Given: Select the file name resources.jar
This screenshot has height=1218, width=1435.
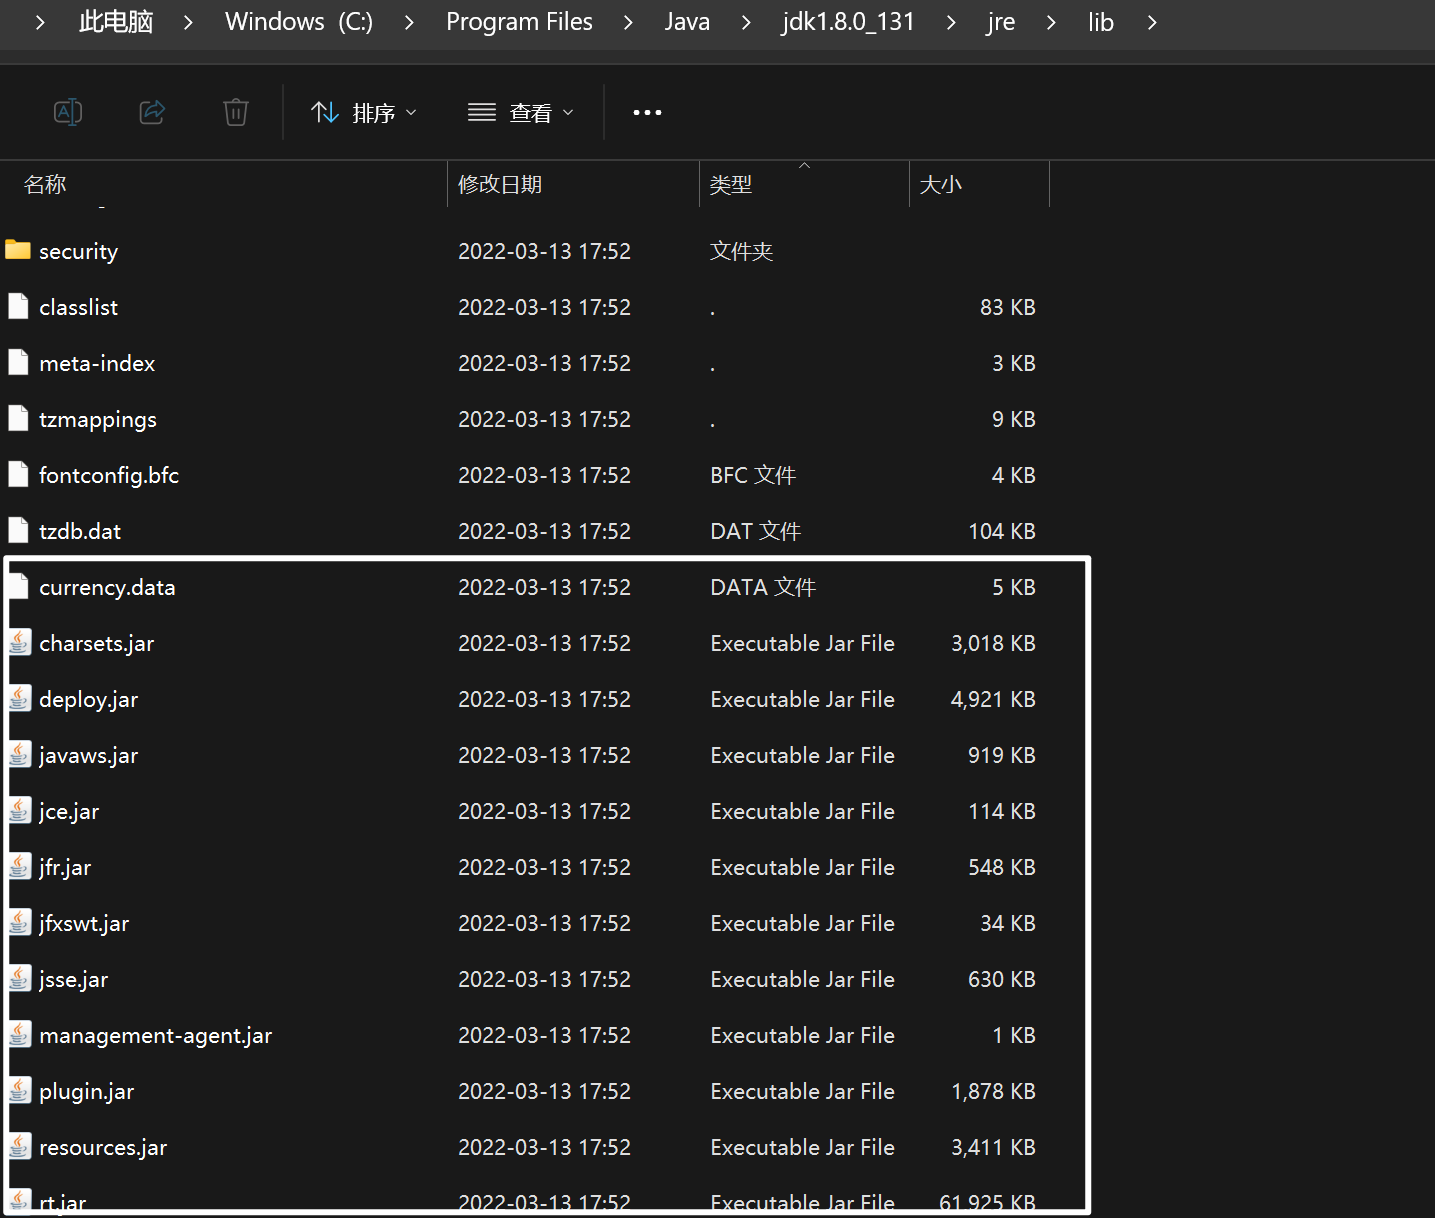Looking at the screenshot, I should (103, 1147).
